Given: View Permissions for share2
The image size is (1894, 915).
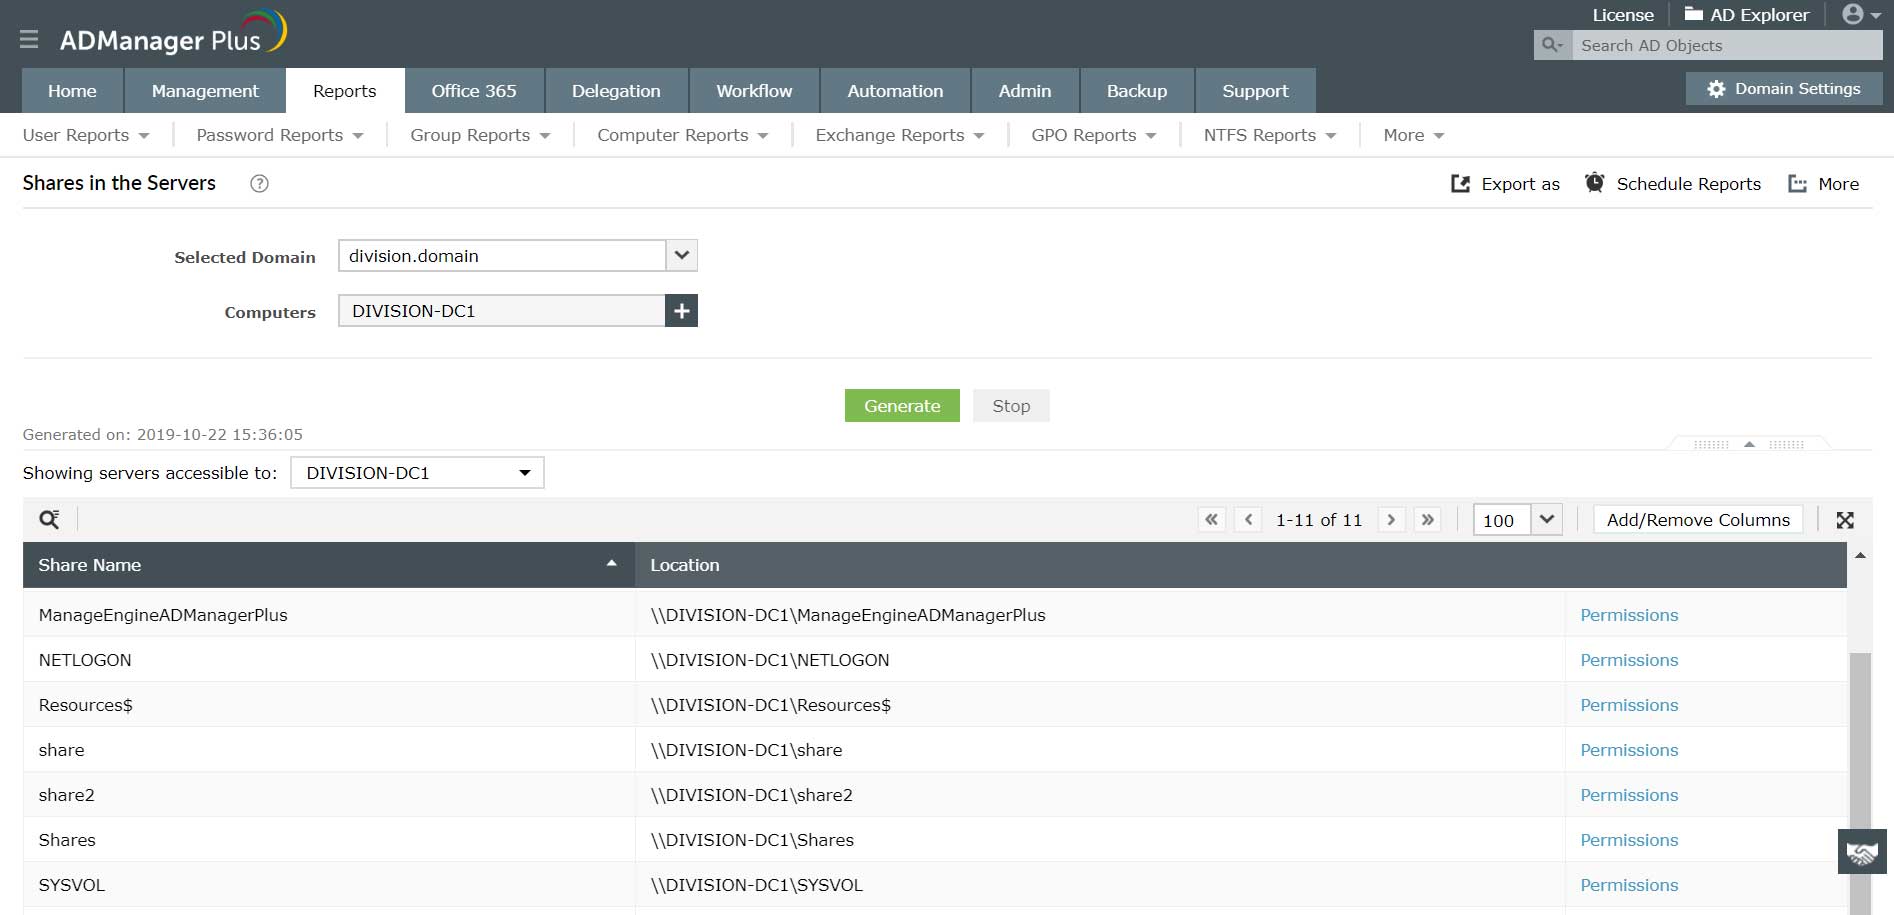Looking at the screenshot, I should pos(1629,795).
